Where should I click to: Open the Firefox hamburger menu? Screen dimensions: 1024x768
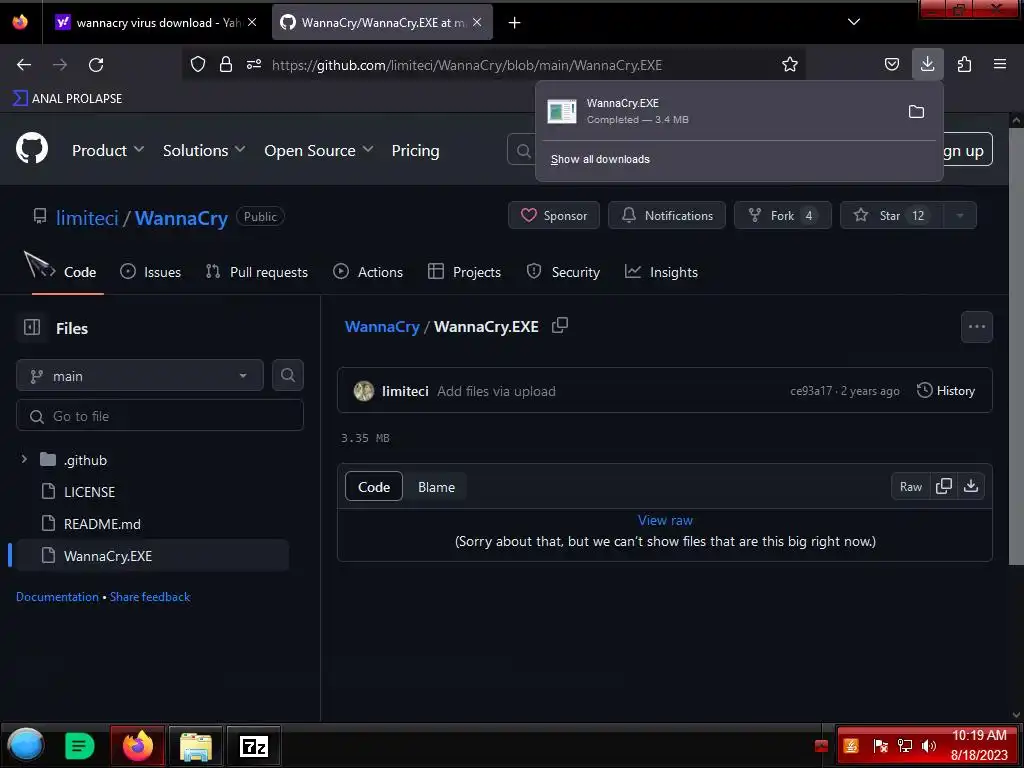click(1000, 64)
